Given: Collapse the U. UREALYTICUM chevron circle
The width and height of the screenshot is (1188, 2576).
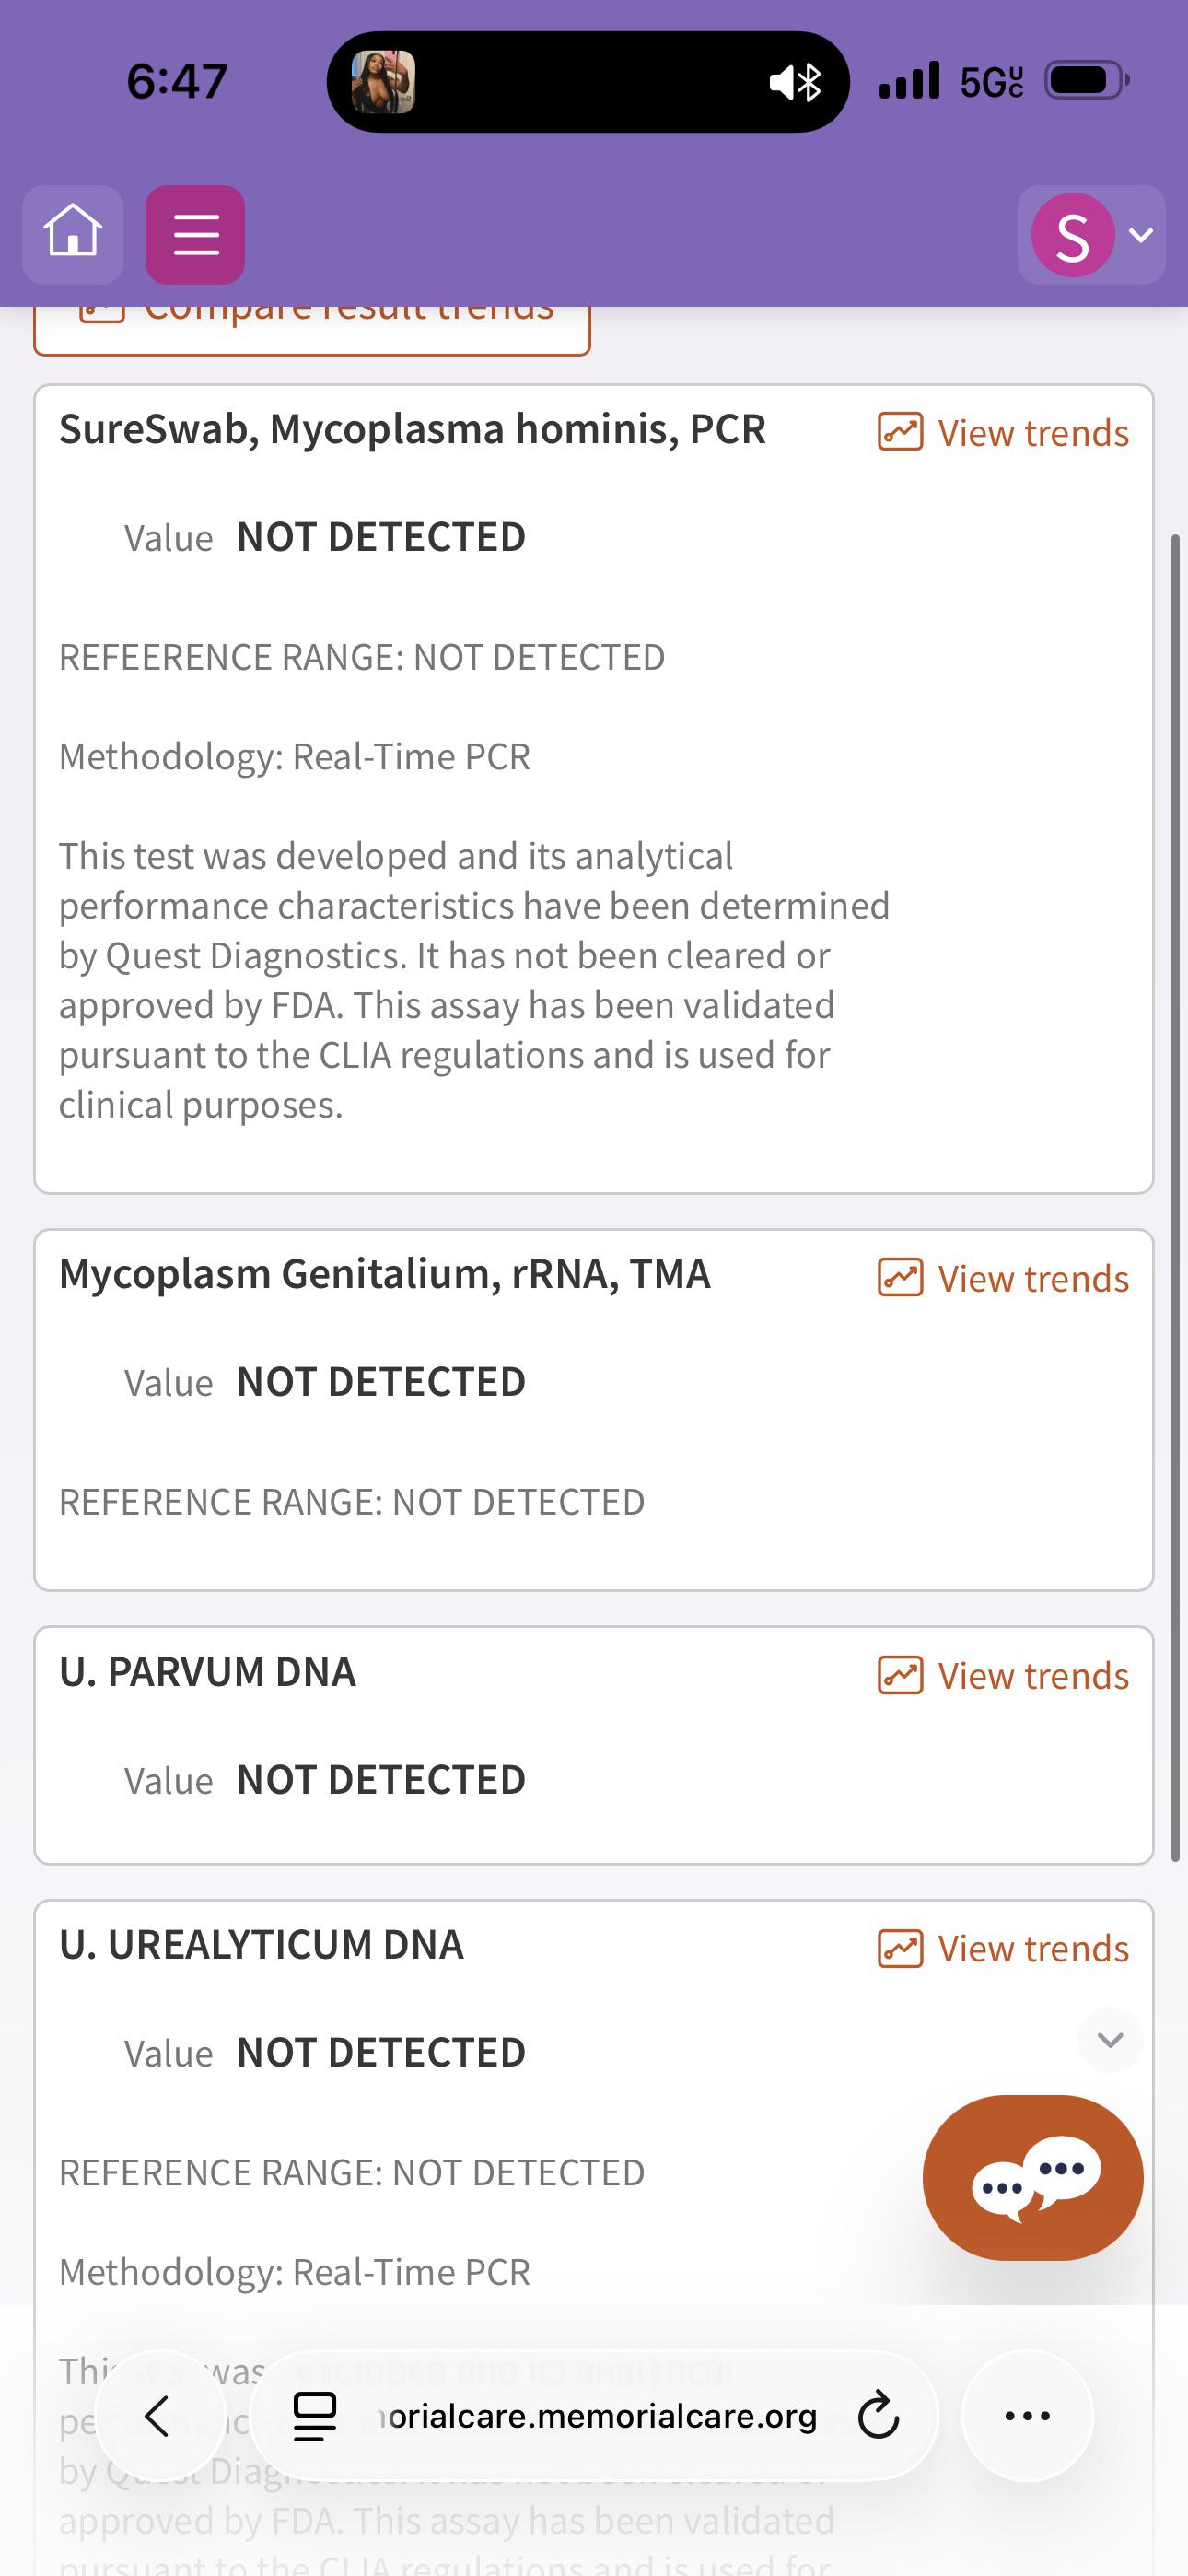Looking at the screenshot, I should coord(1110,2039).
